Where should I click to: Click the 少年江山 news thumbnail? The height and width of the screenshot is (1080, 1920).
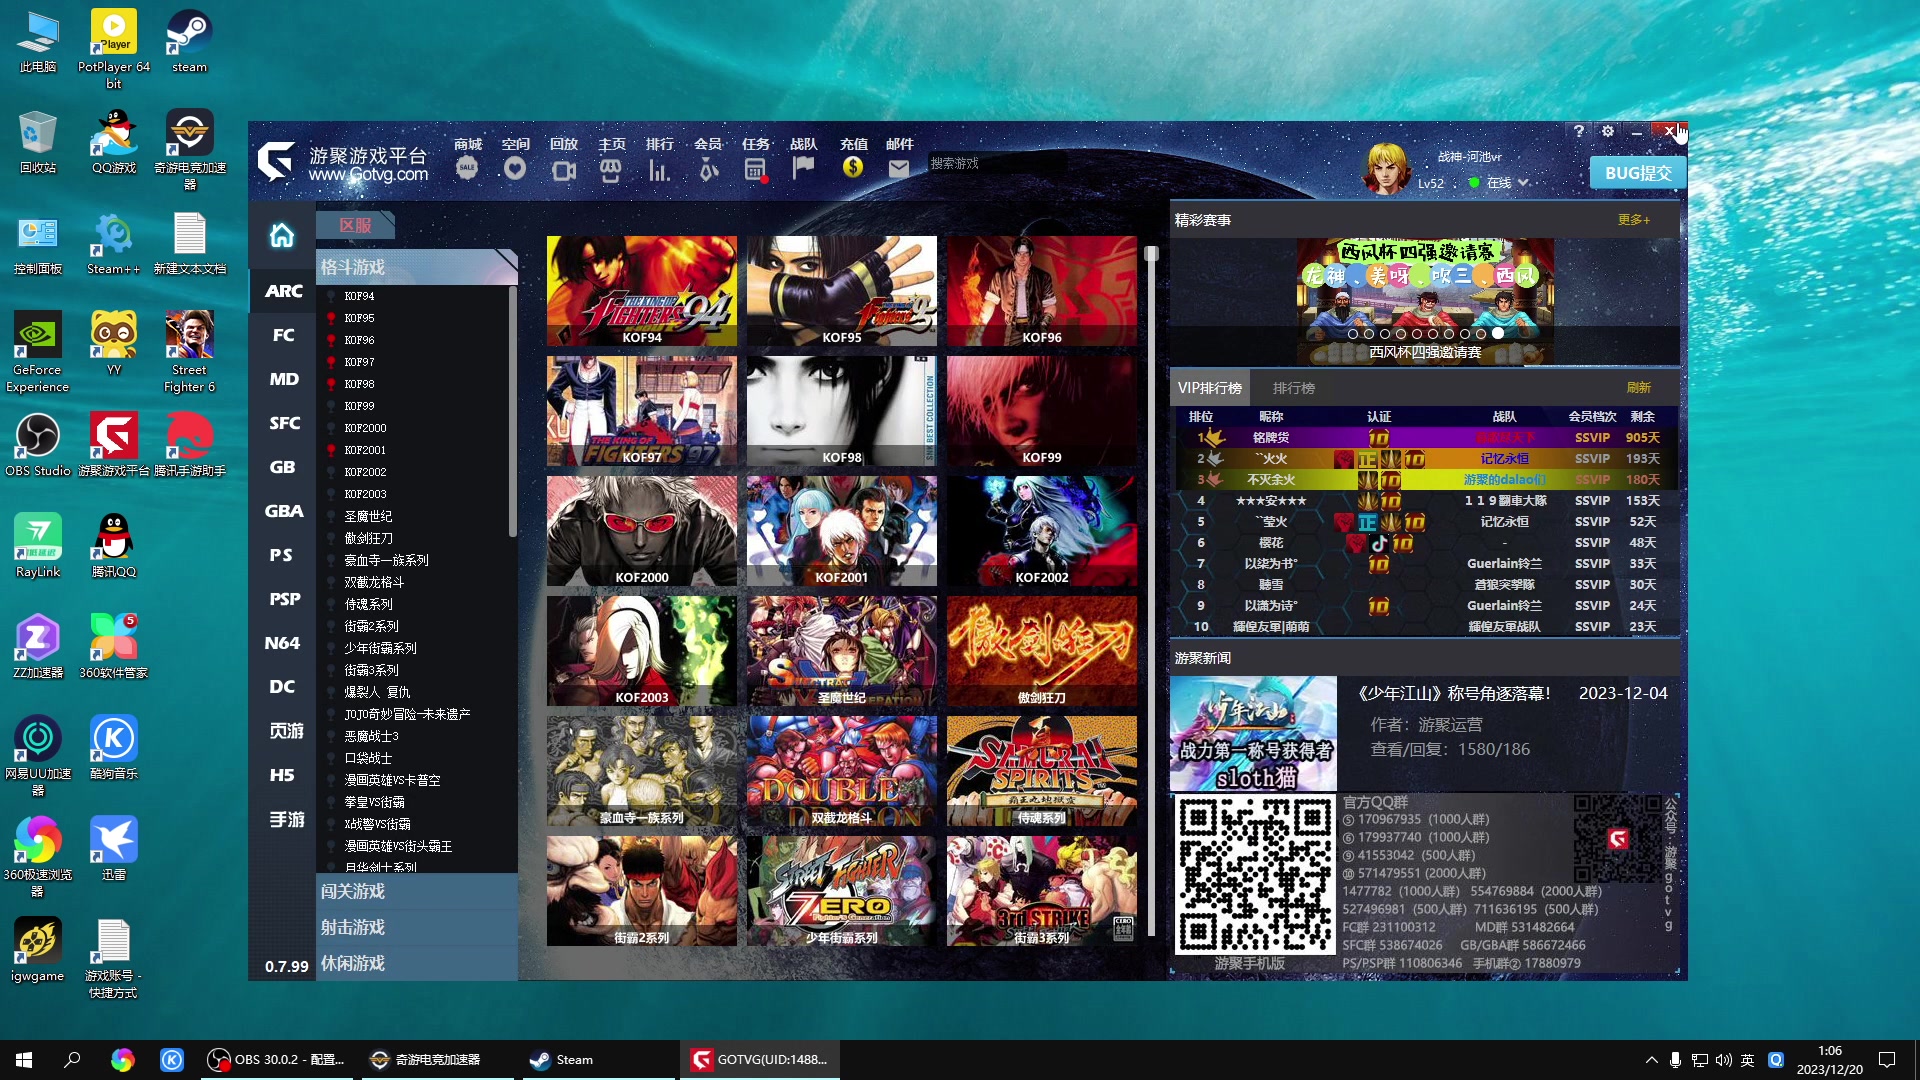point(1253,734)
